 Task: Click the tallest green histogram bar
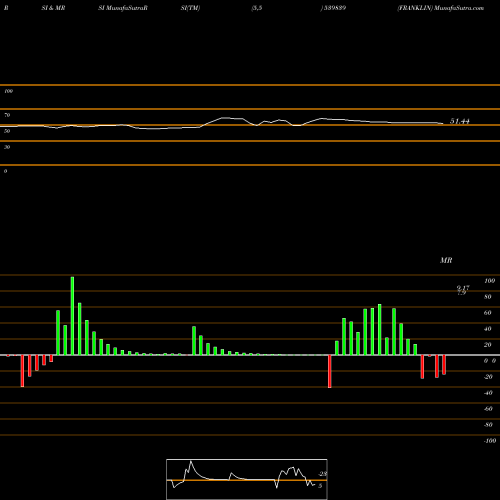(x=72, y=316)
